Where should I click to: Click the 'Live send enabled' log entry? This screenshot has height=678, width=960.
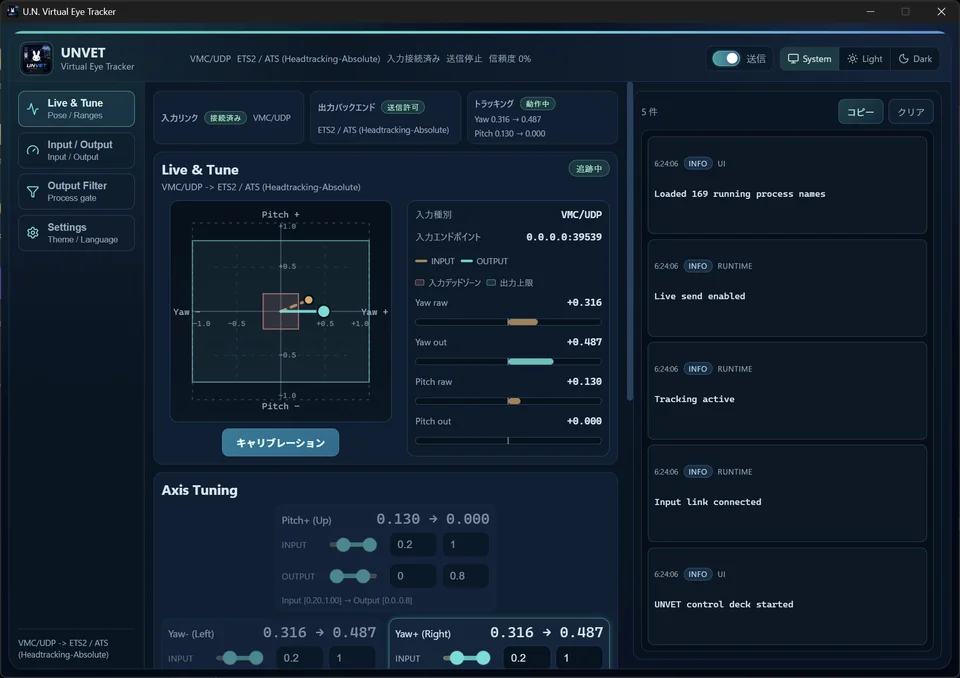[787, 288]
